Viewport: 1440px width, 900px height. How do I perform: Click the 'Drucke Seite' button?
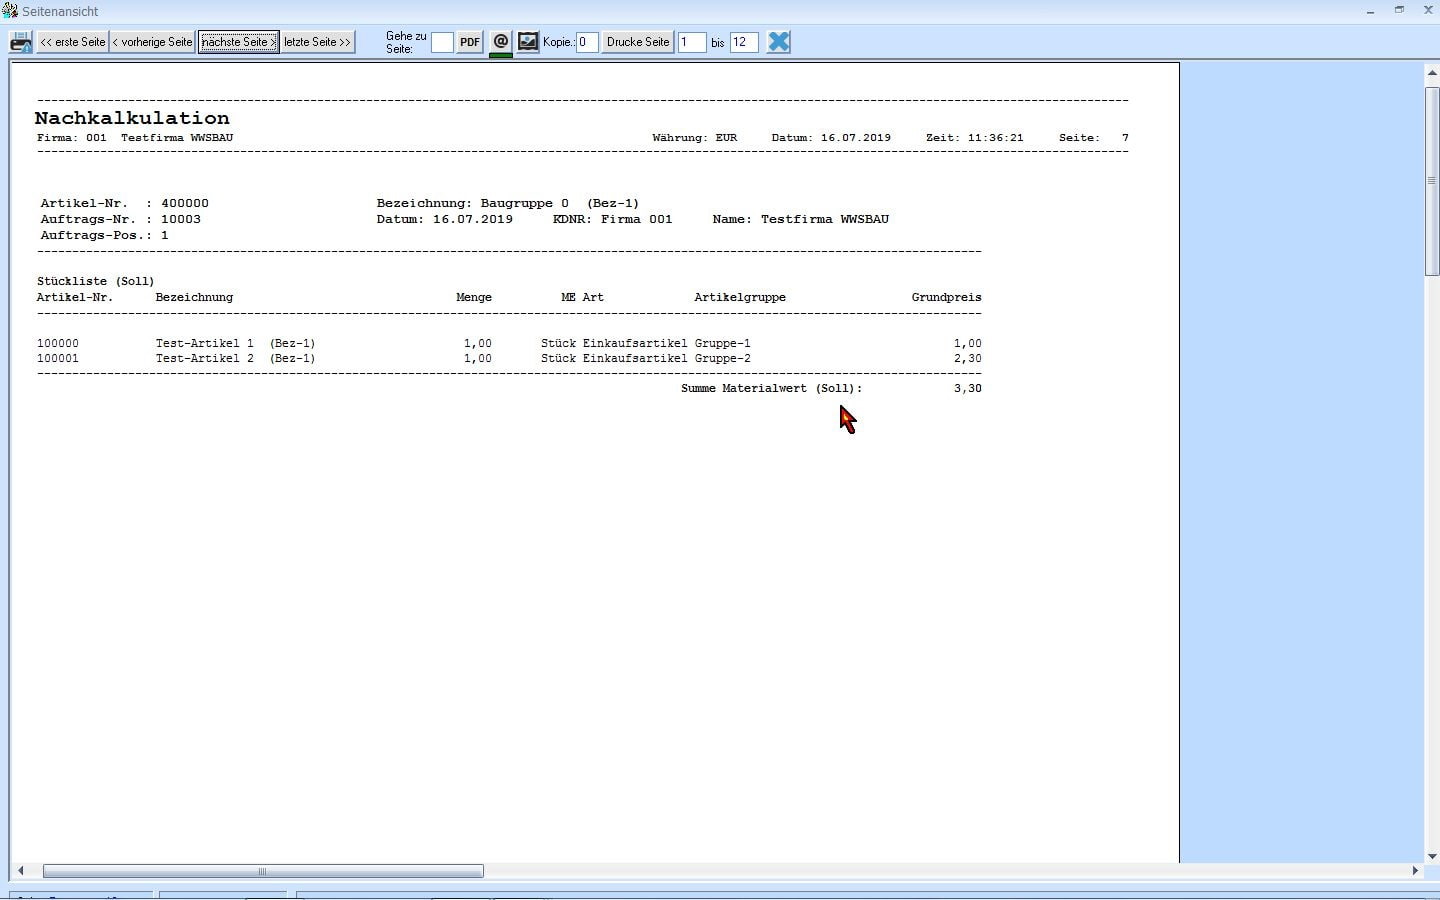638,42
